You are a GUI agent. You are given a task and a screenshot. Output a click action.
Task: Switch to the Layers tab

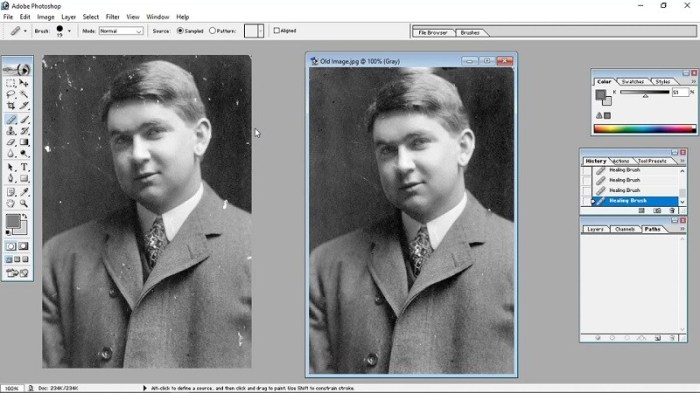coord(595,229)
